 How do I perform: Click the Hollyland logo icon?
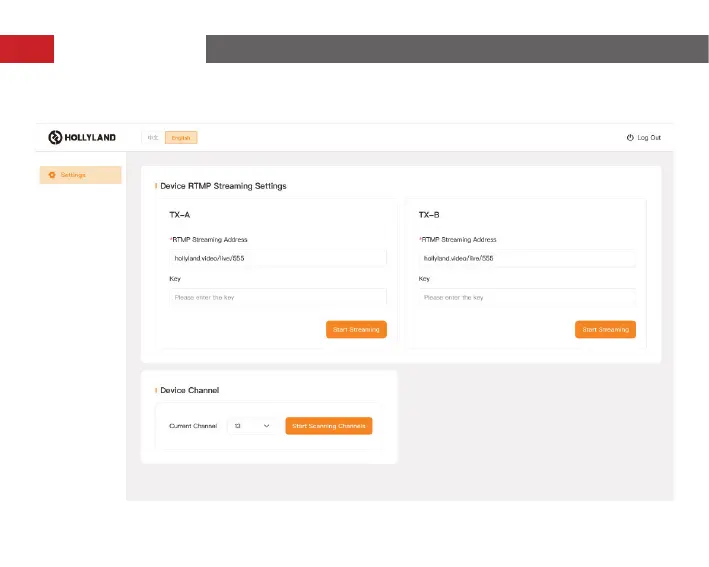pyautogui.click(x=56, y=138)
